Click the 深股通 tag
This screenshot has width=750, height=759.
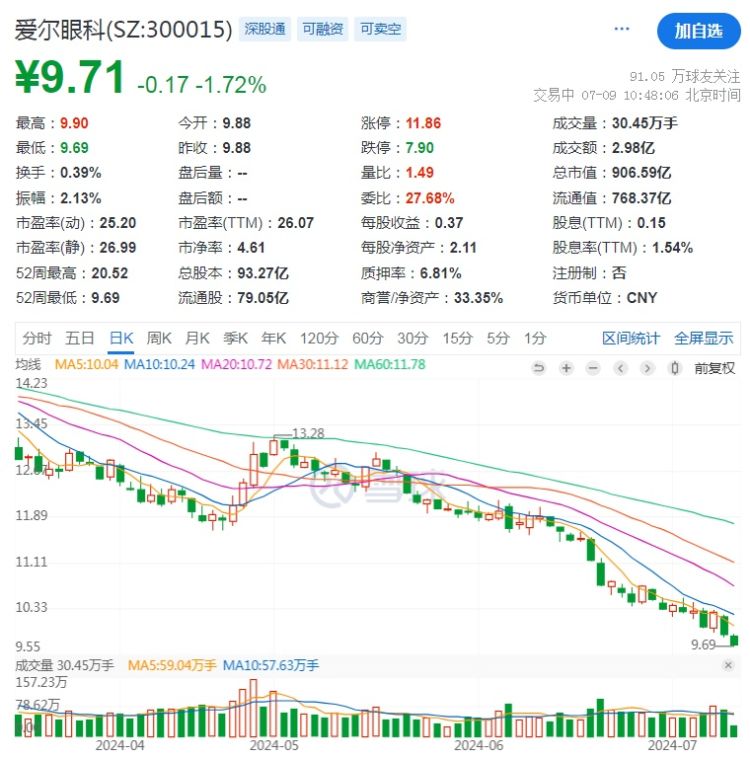click(x=264, y=29)
